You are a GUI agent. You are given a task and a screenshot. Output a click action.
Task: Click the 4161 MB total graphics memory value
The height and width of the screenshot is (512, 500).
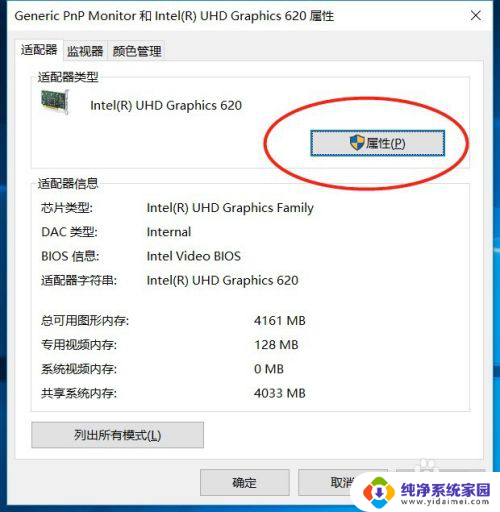tap(280, 321)
